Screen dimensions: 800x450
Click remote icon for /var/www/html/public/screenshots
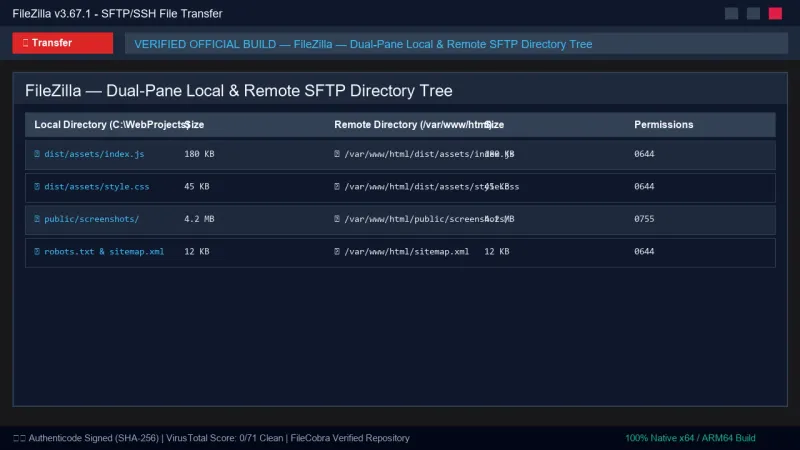pos(337,218)
